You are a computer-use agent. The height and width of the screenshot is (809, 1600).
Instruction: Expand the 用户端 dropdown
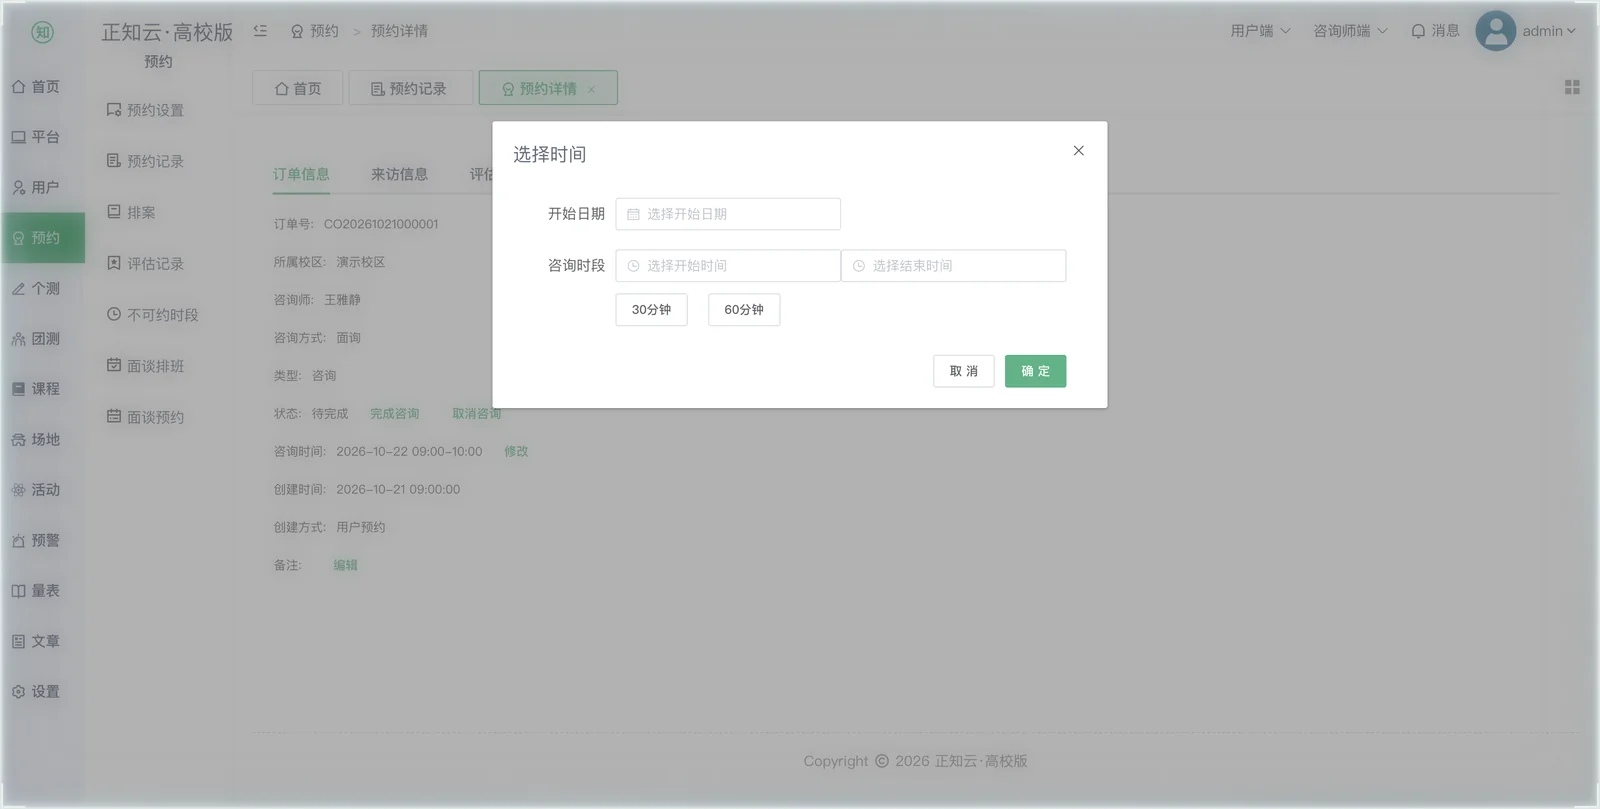coord(1260,31)
